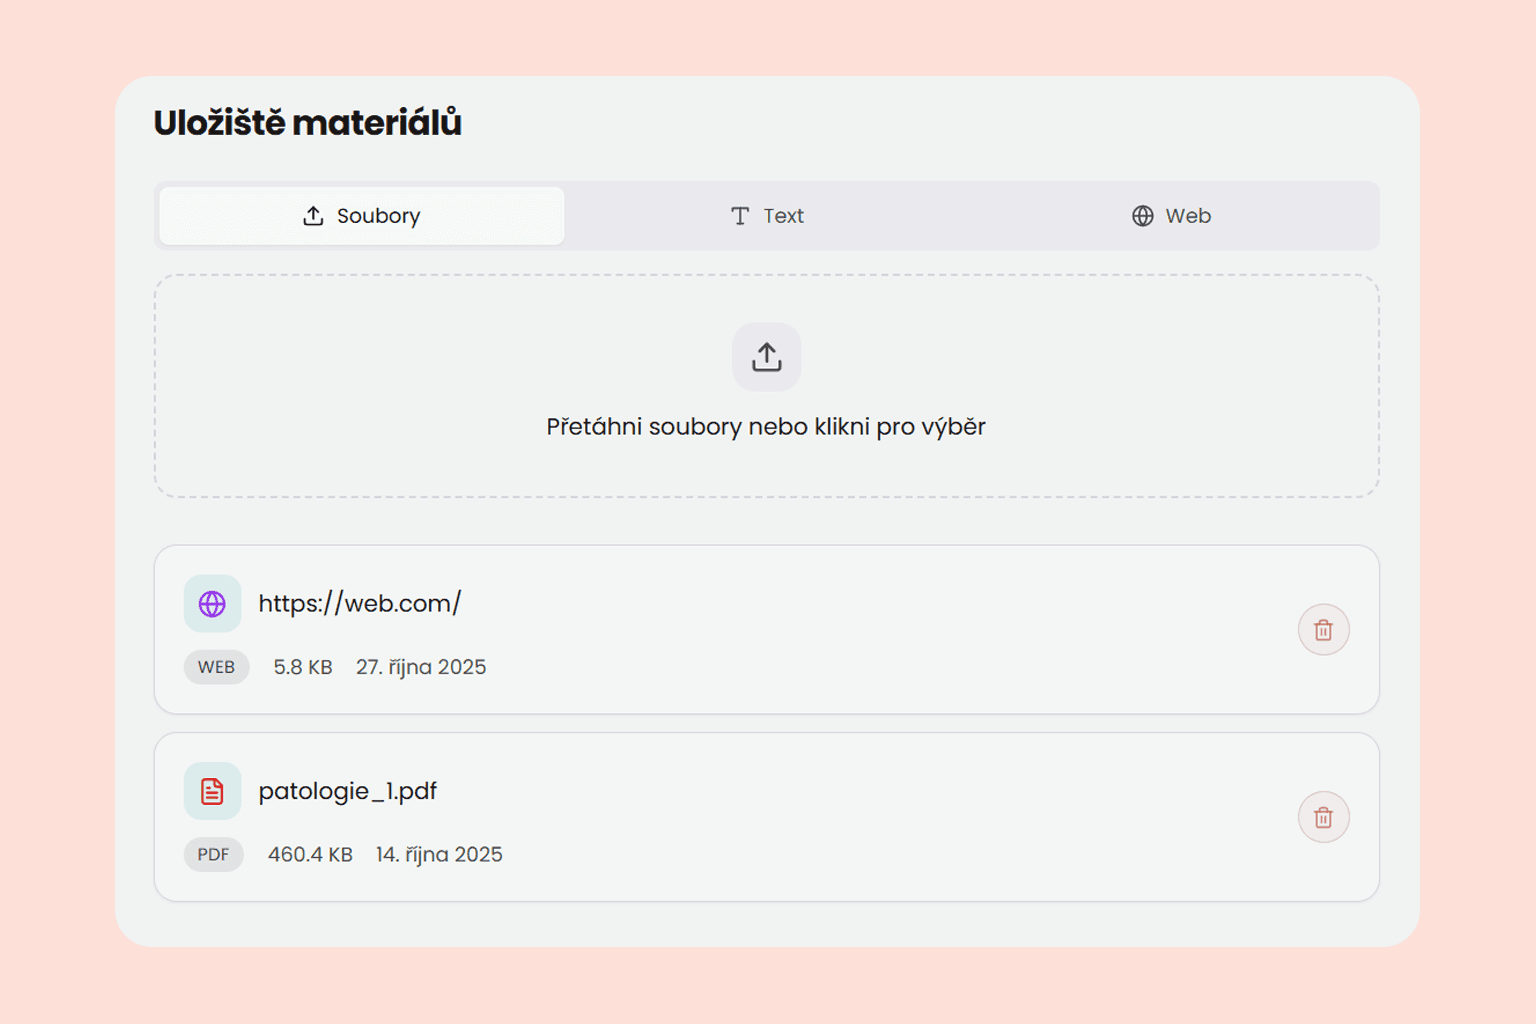
Task: Click the date 27. října 2025
Action: coord(421,667)
